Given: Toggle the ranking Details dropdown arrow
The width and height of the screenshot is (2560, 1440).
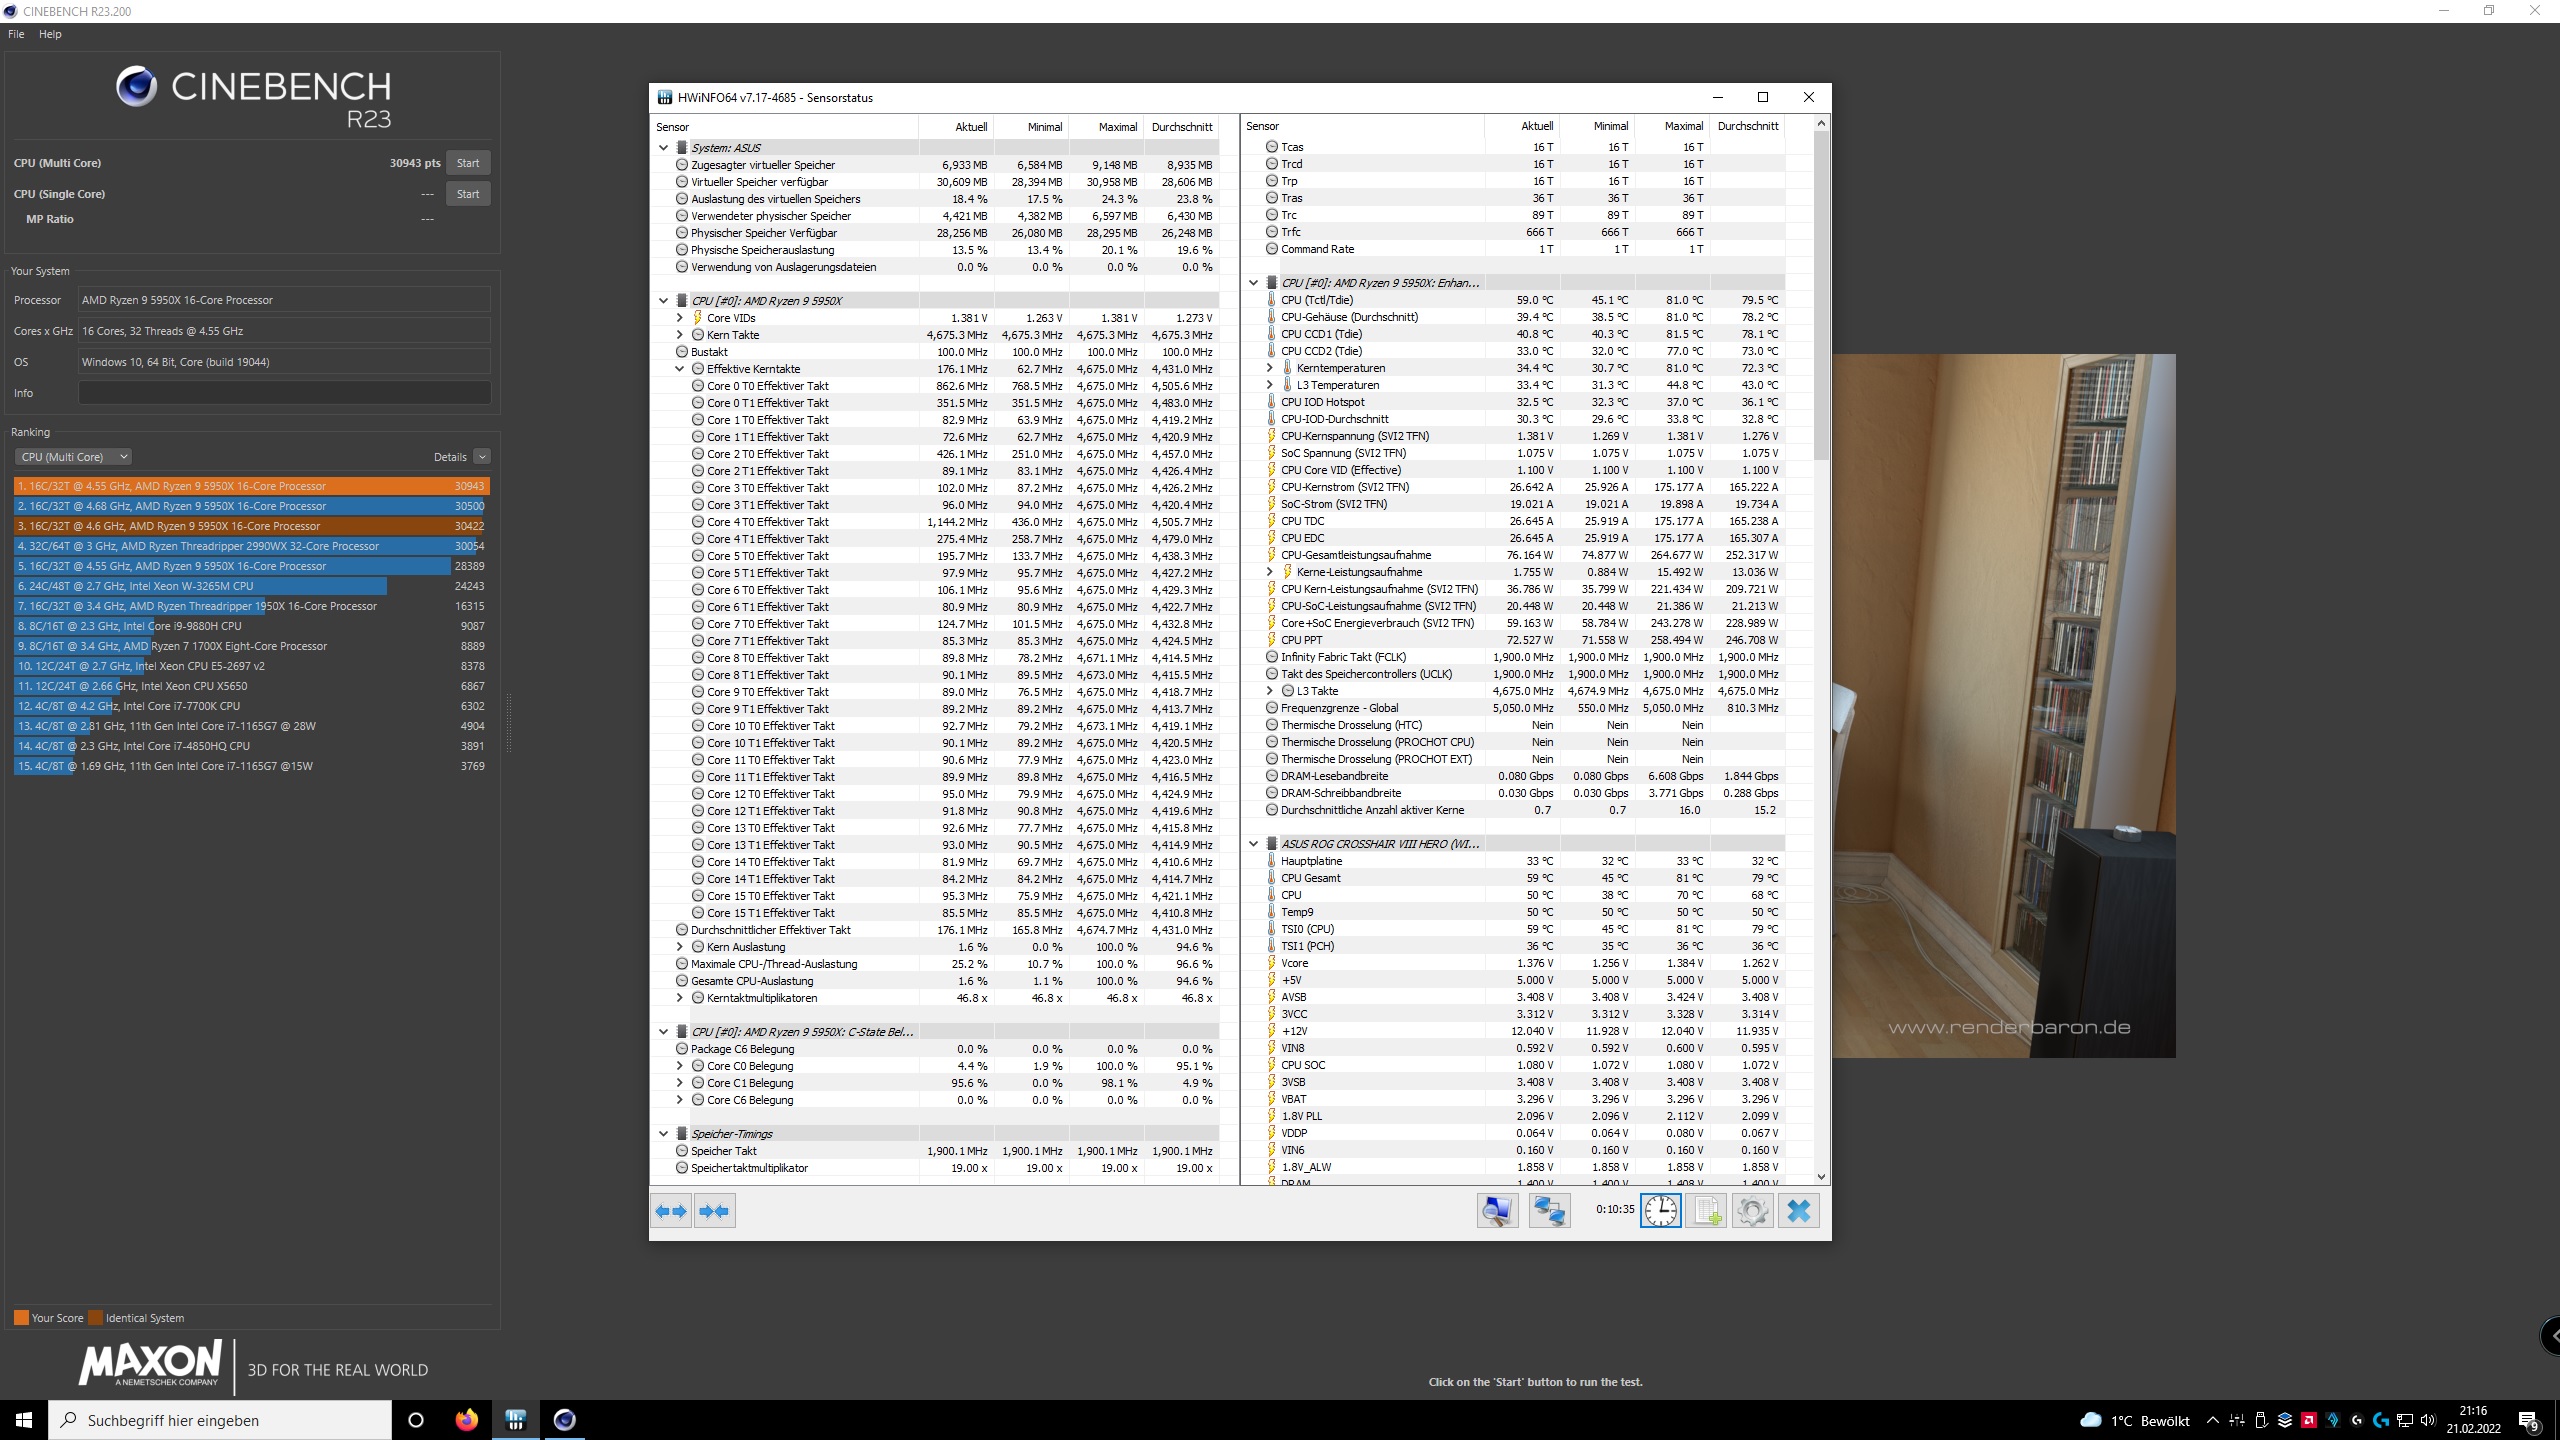Looking at the screenshot, I should click(x=482, y=457).
